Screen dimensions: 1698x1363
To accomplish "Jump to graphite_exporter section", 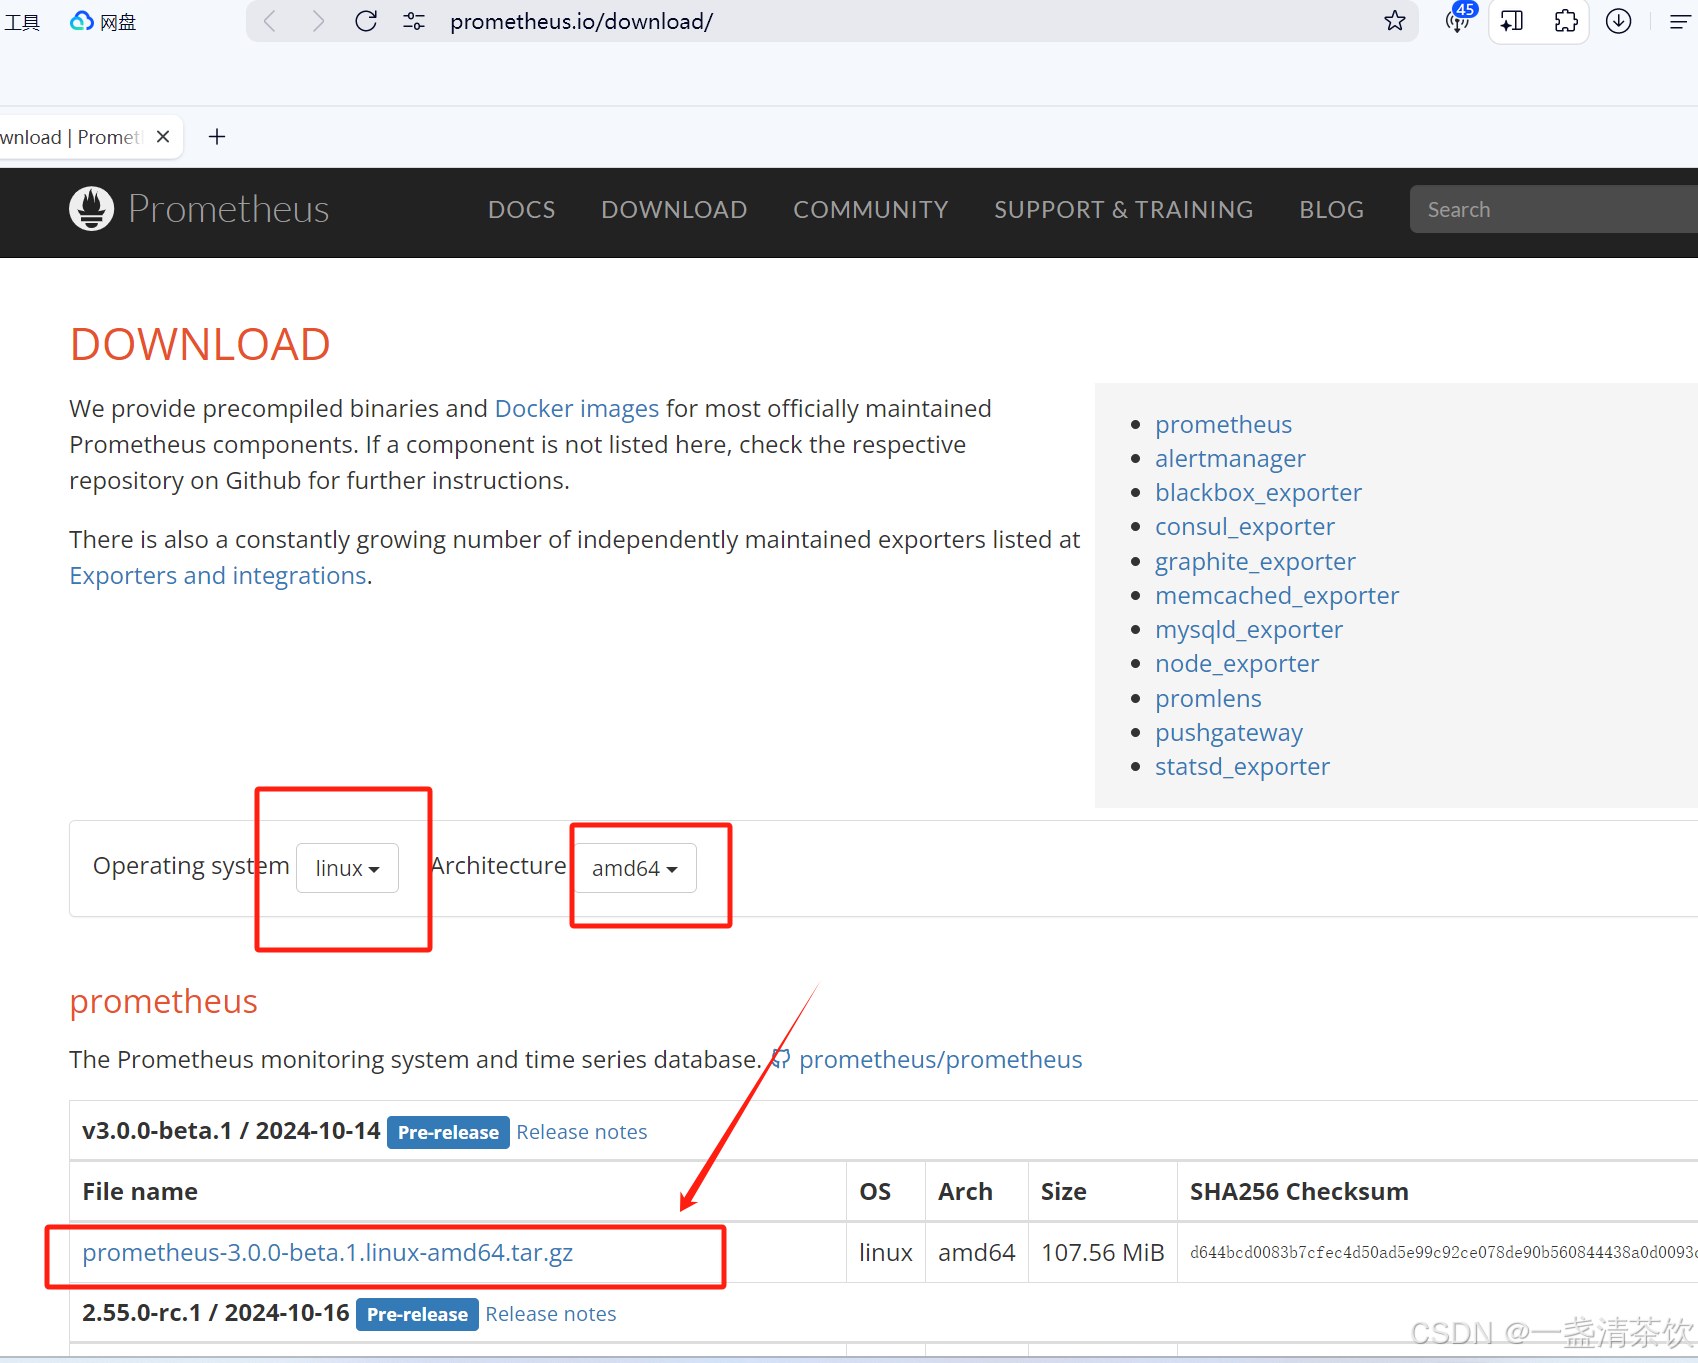I will (x=1255, y=561).
